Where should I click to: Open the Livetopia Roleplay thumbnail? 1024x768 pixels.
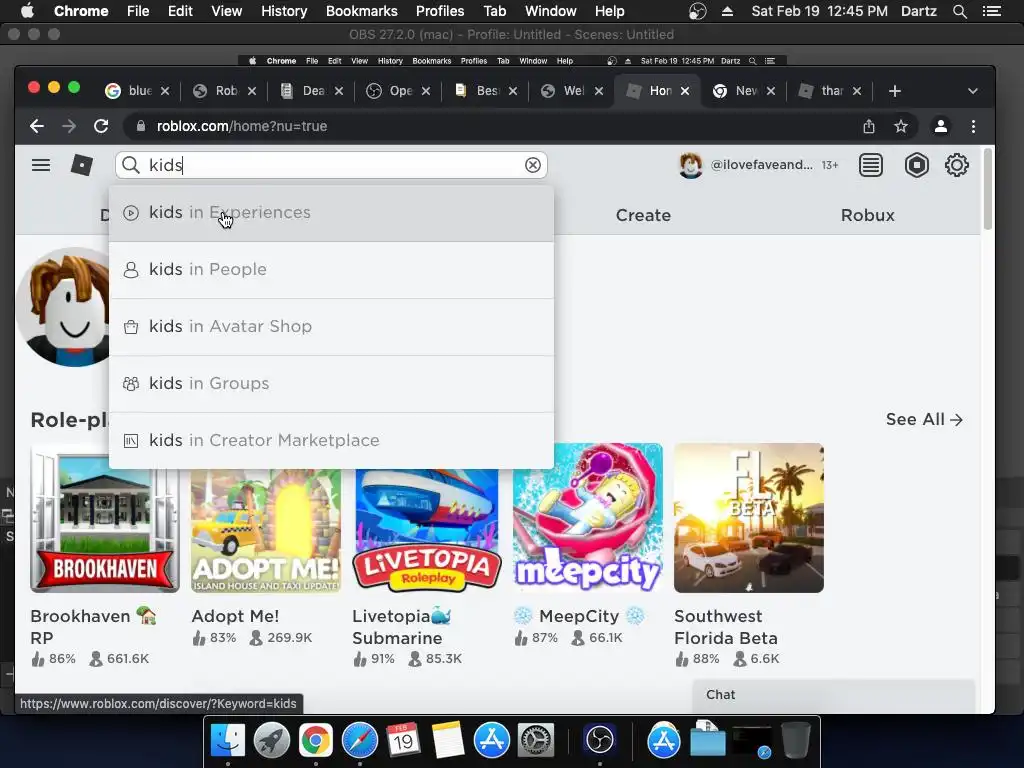[426, 530]
